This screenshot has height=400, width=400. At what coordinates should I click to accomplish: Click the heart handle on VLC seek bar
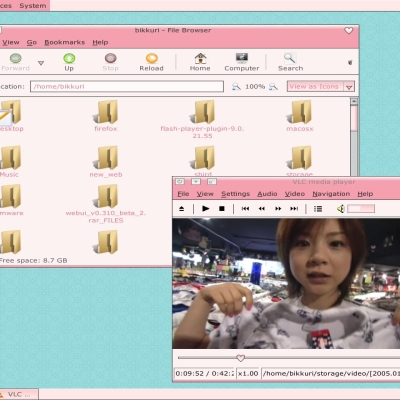tap(240, 358)
